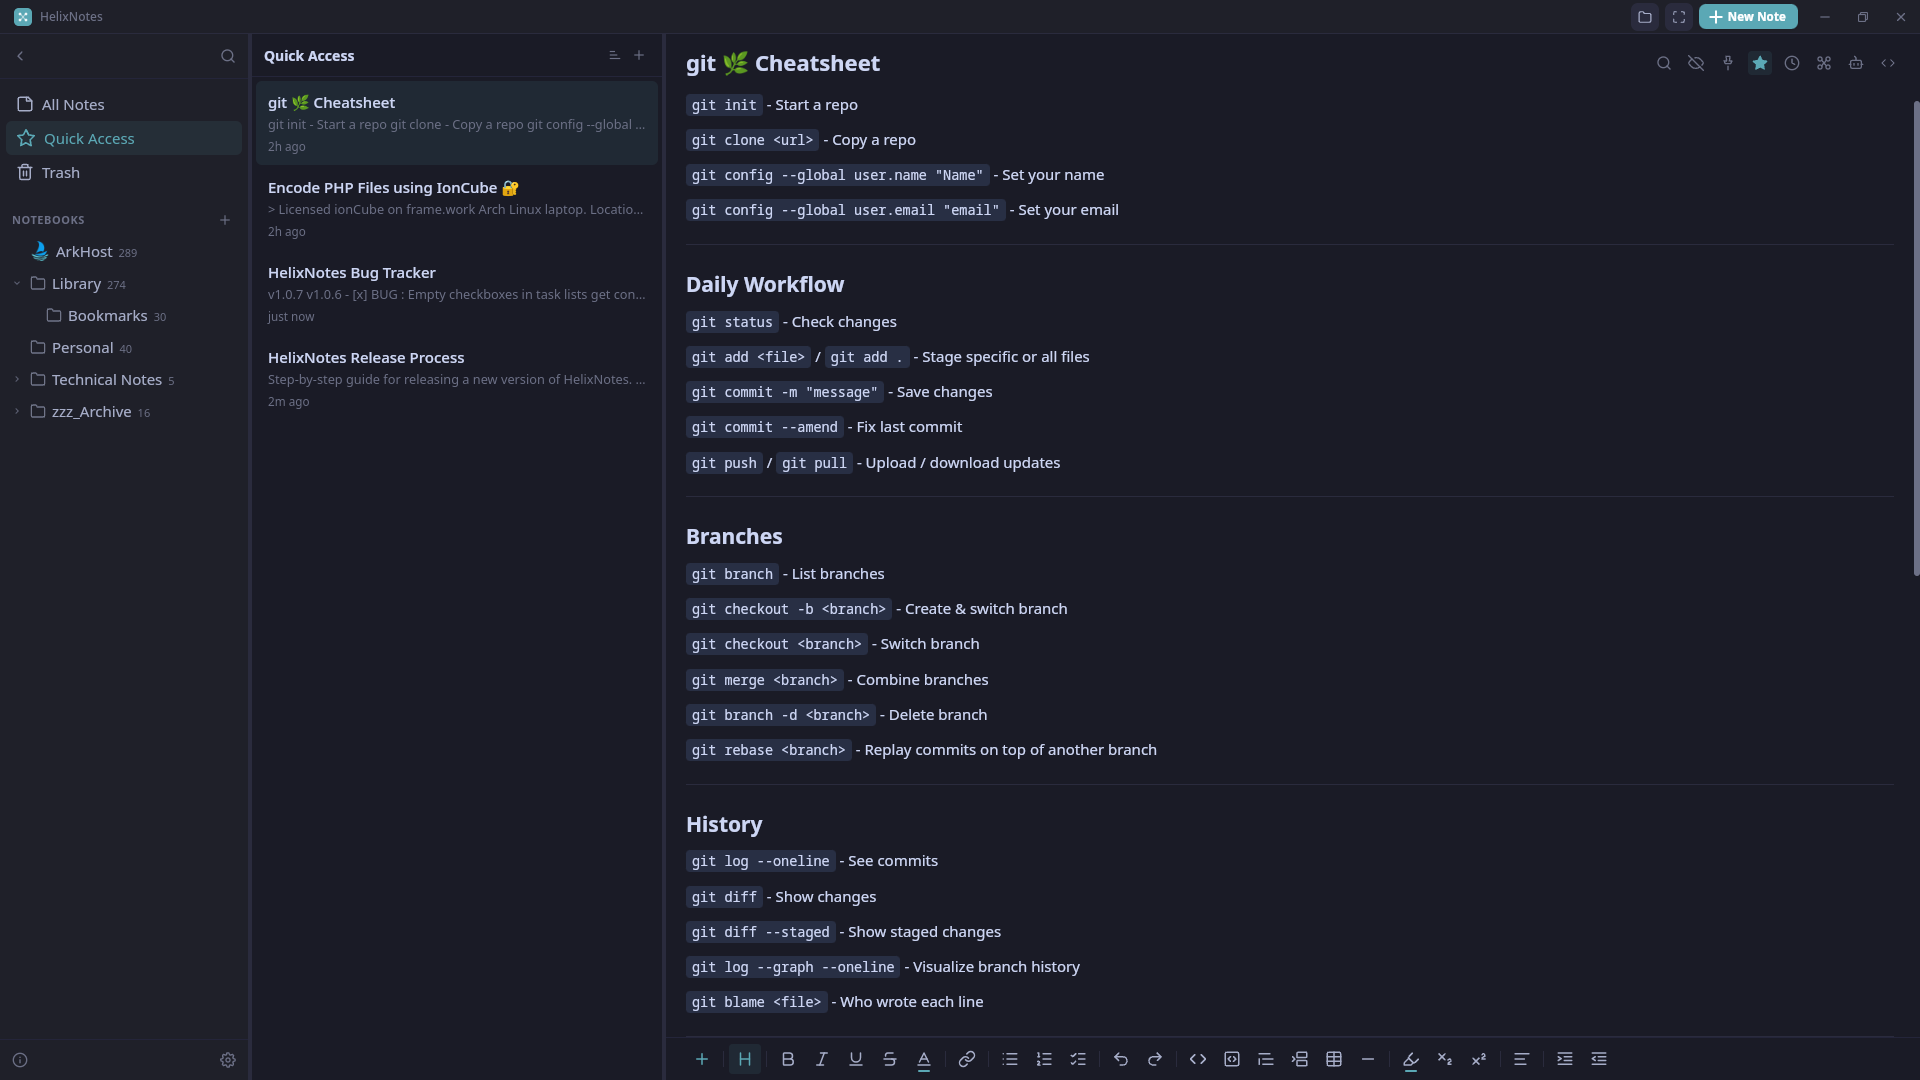This screenshot has width=1920, height=1080.
Task: Open the text color picker in toolbar
Action: click(924, 1059)
